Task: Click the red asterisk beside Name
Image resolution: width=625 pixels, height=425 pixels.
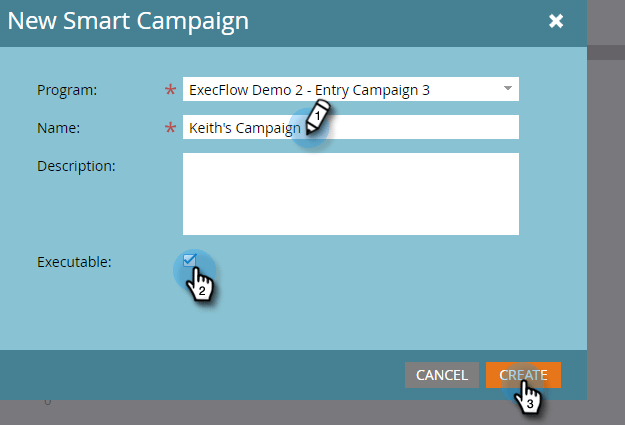Action: [x=170, y=128]
